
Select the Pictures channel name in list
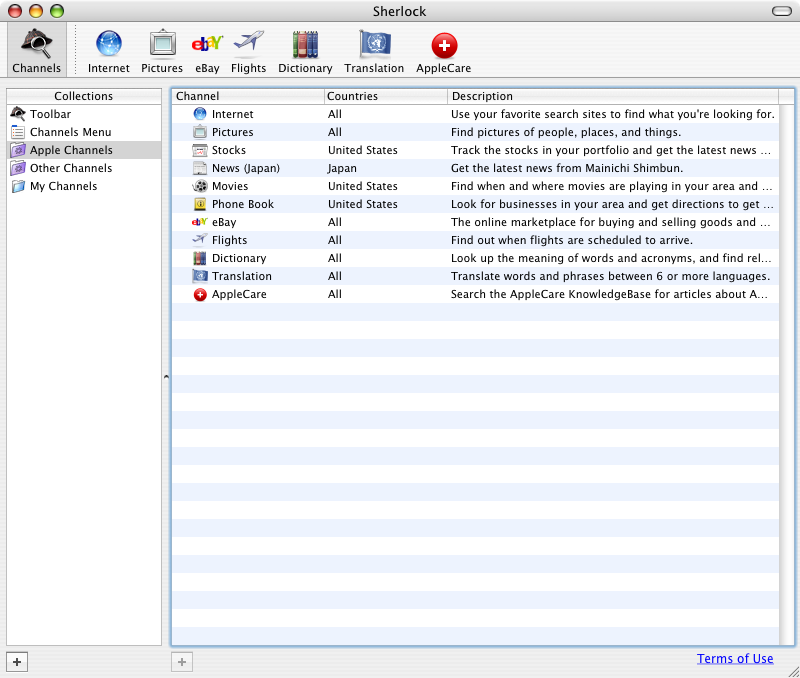233,132
